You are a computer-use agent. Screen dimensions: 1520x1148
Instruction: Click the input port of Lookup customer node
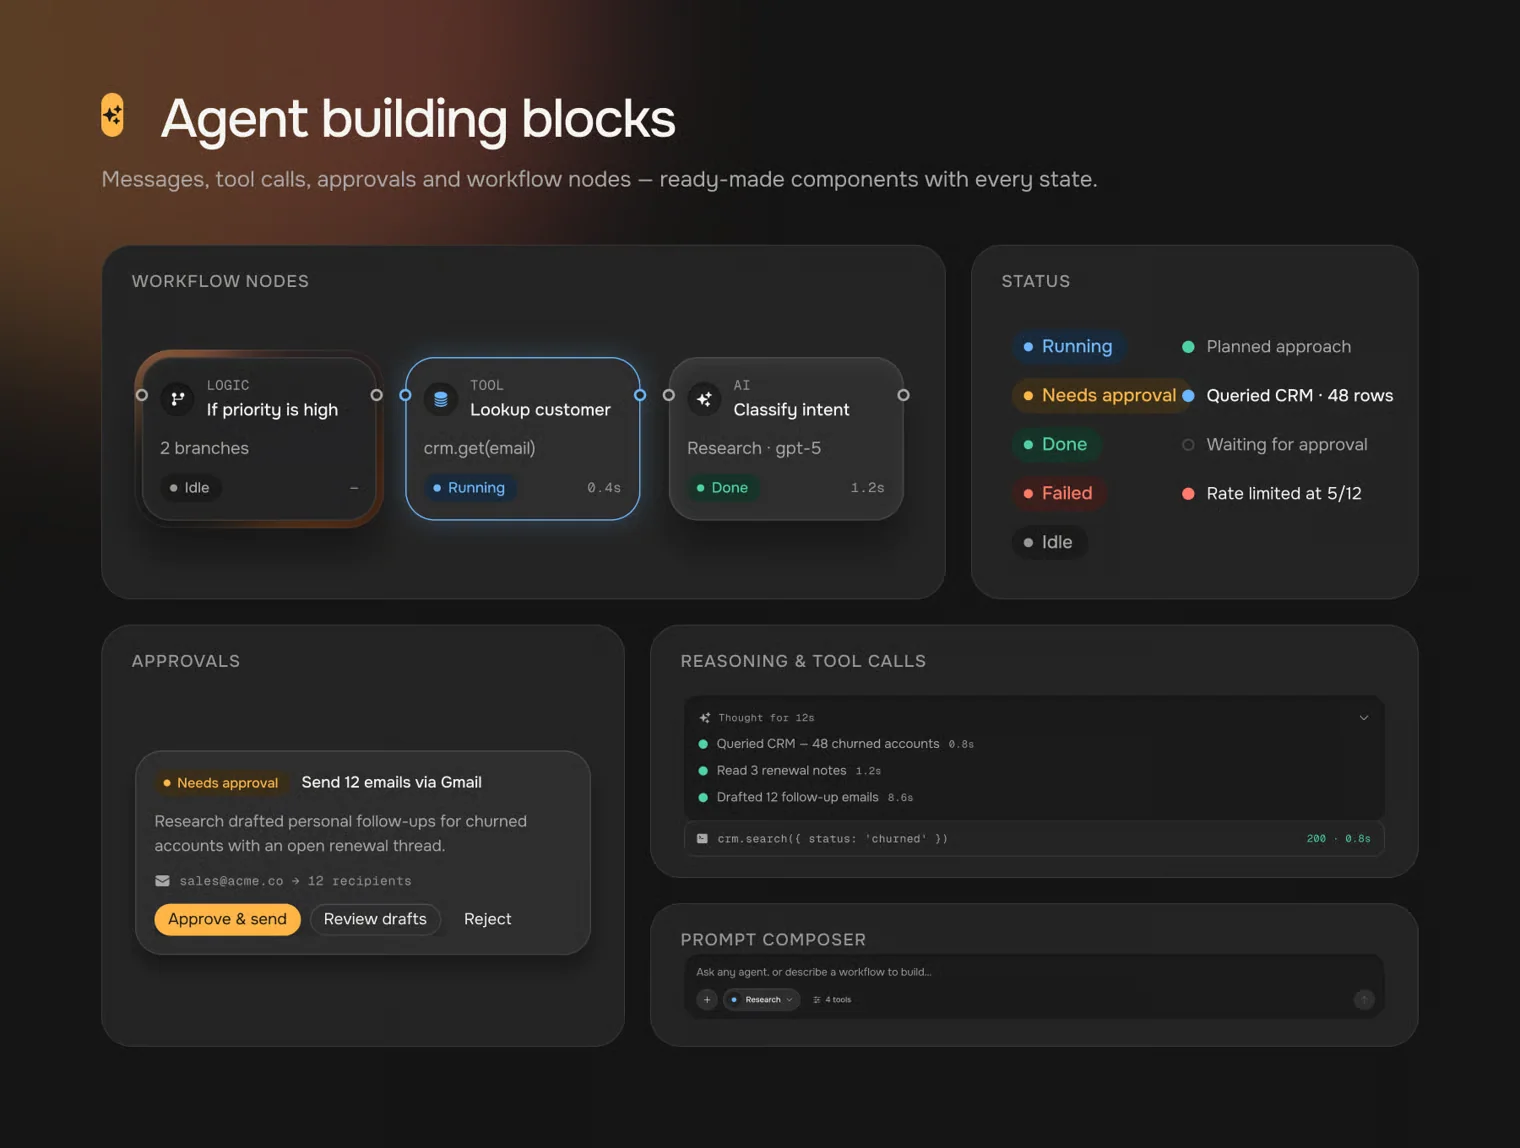(x=405, y=395)
